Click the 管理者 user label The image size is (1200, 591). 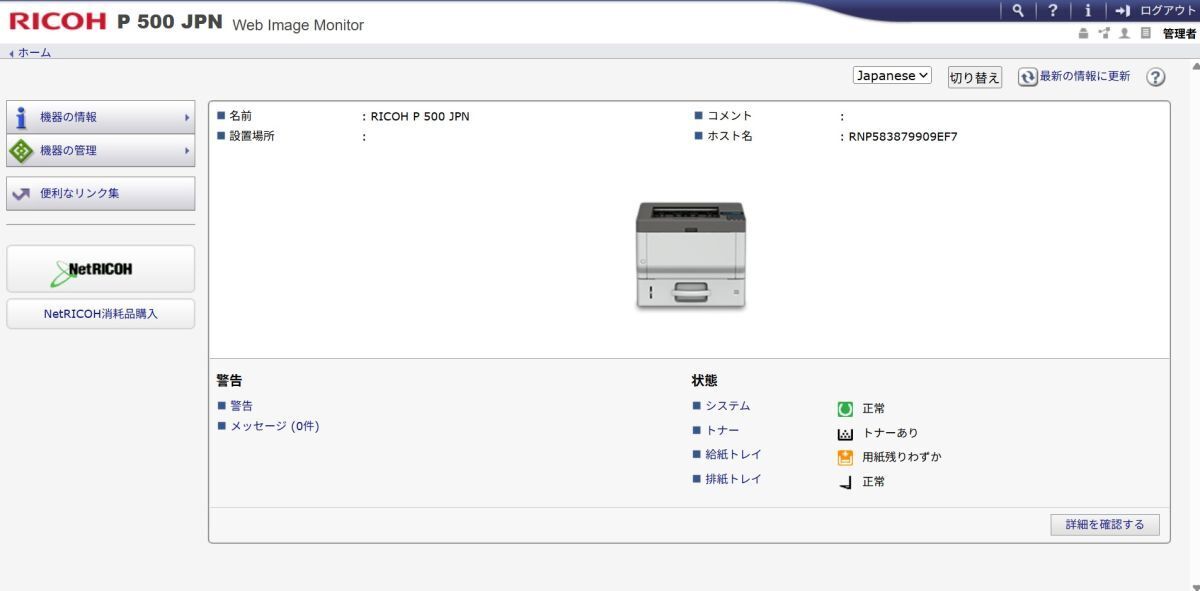[x=1179, y=34]
